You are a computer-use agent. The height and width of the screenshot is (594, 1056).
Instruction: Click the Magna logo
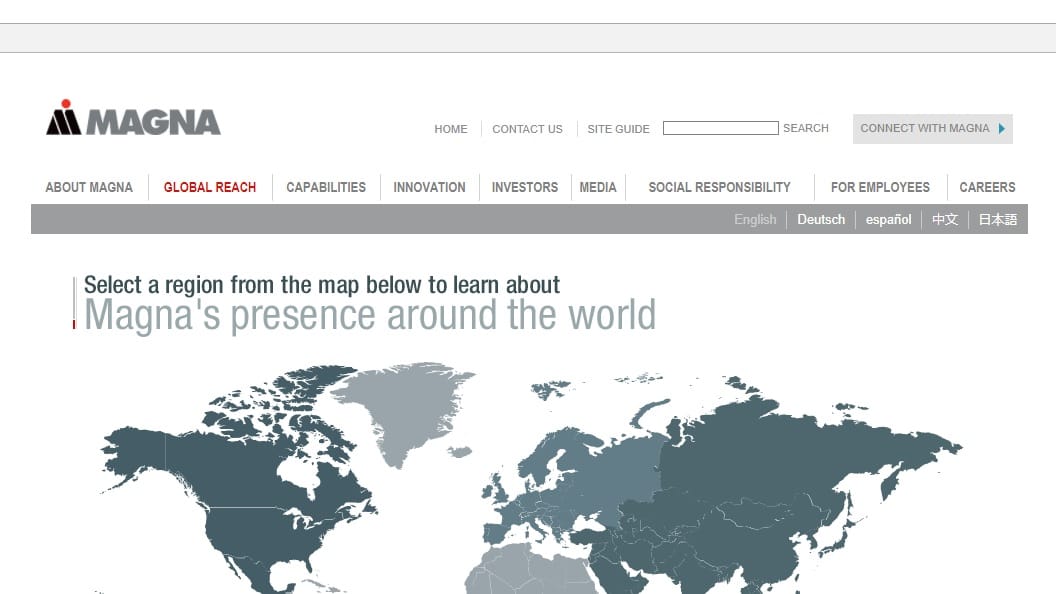click(x=133, y=118)
